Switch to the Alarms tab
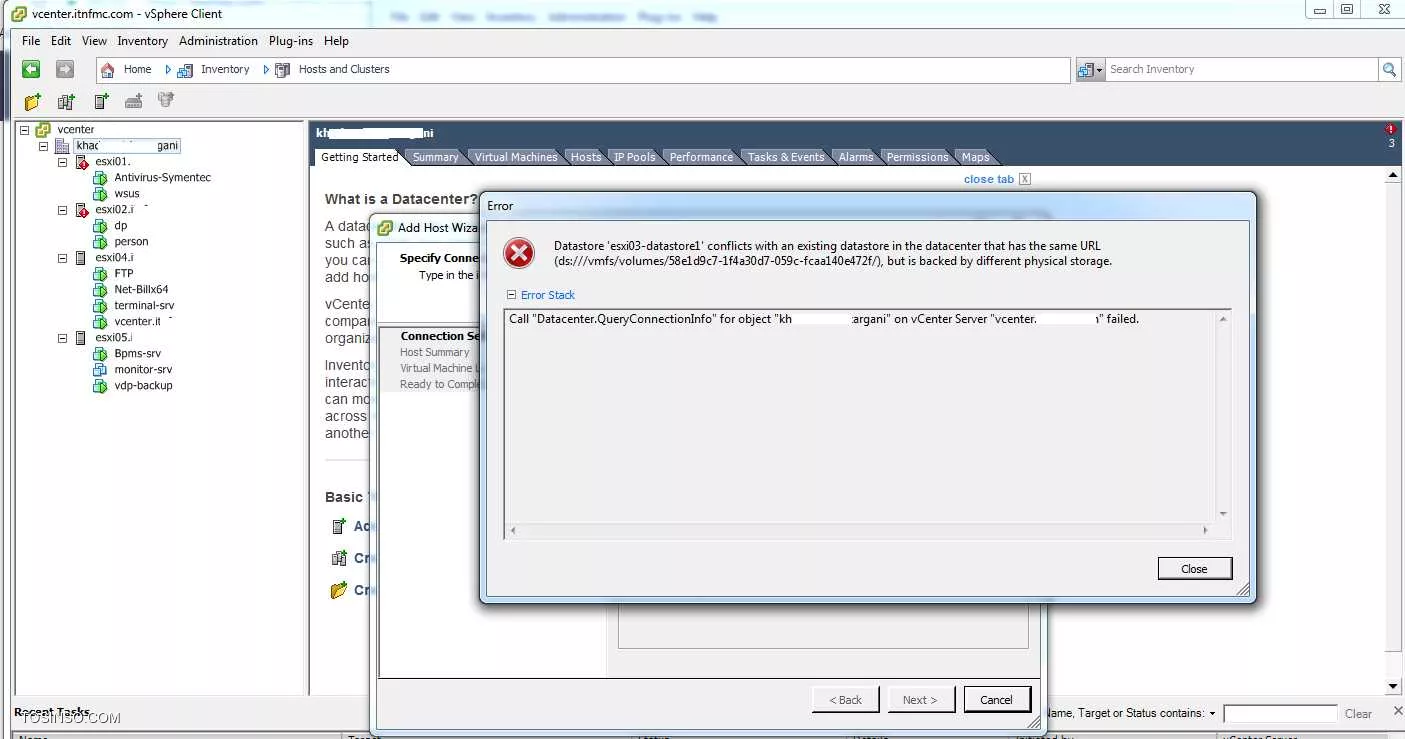This screenshot has width=1405, height=739. (x=856, y=157)
